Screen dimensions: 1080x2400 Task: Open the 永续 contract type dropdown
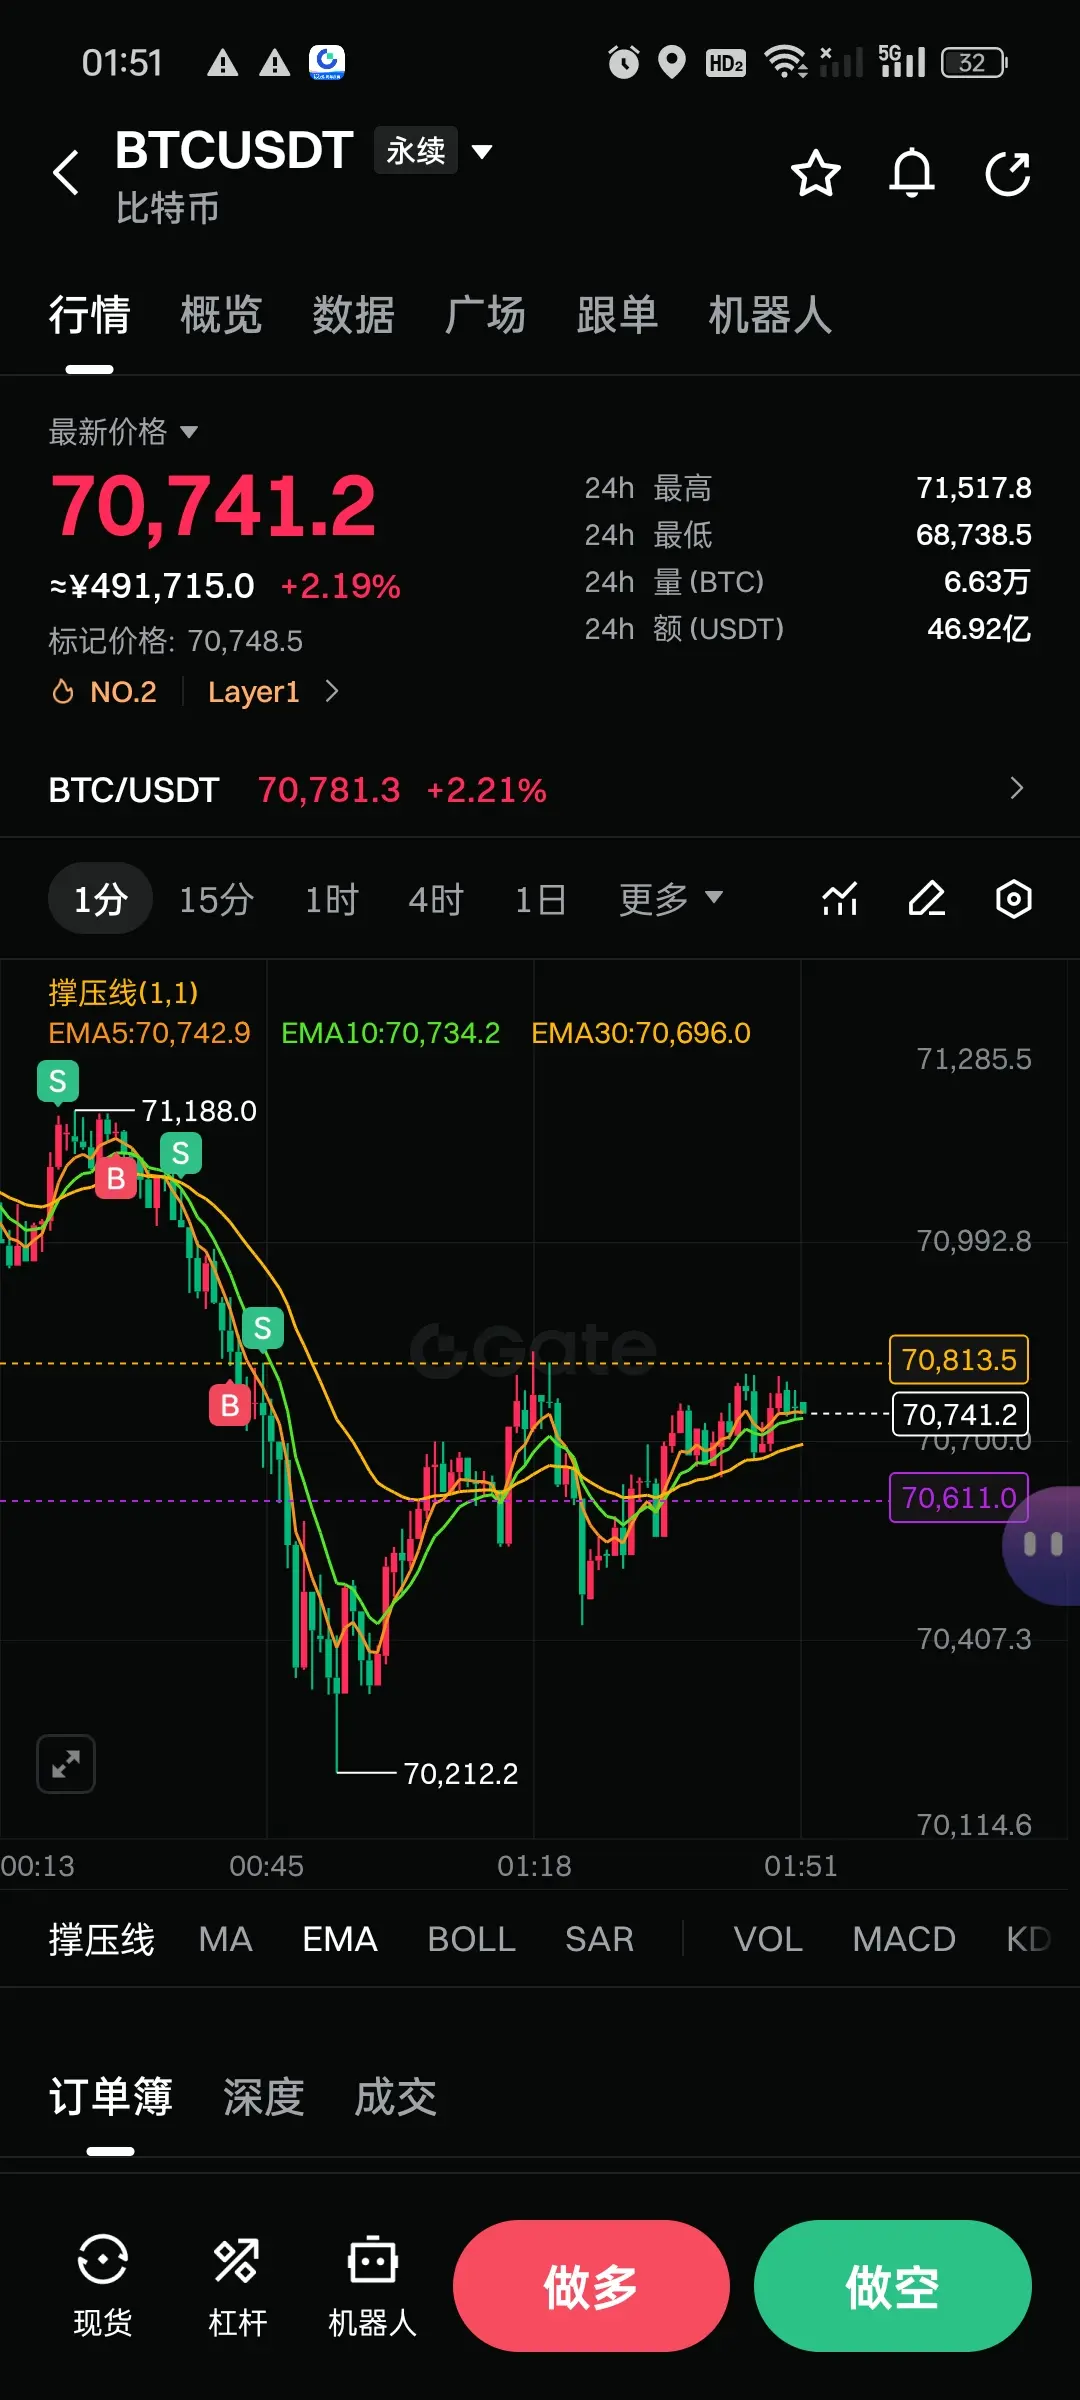pyautogui.click(x=434, y=151)
